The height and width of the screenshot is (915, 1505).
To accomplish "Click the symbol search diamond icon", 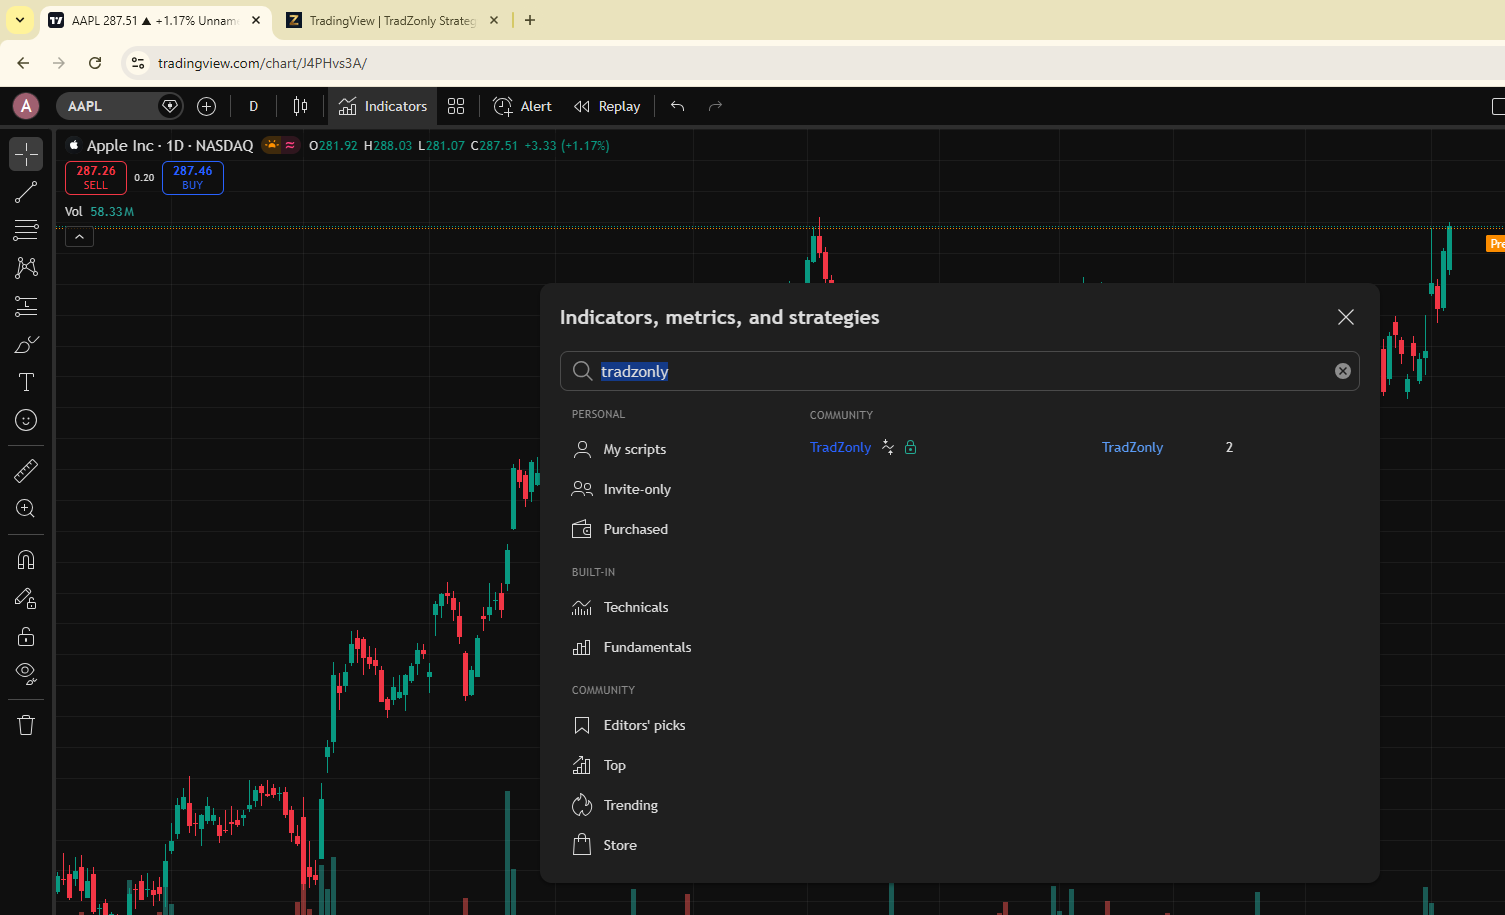I will pyautogui.click(x=170, y=106).
